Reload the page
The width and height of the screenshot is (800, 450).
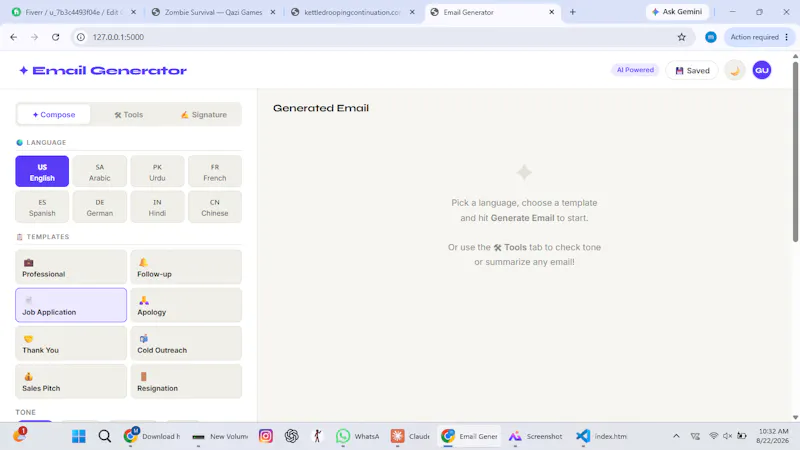click(56, 37)
